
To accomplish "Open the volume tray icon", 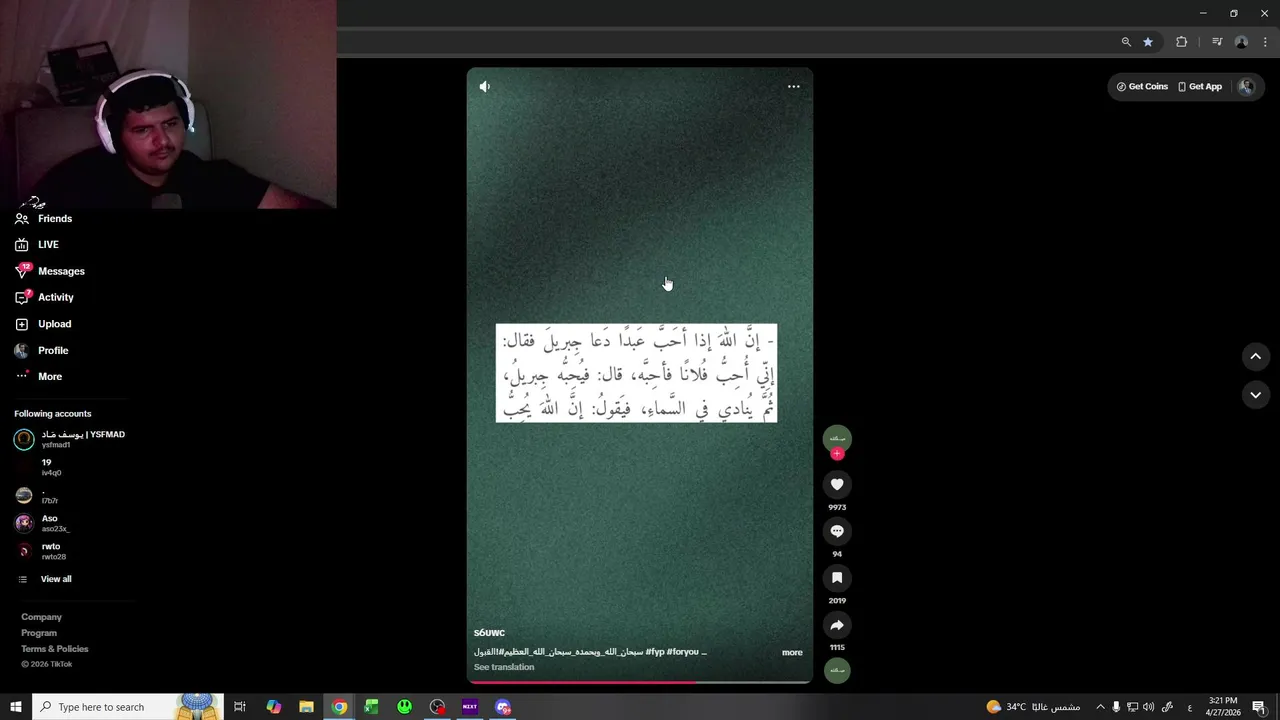I will tap(1148, 707).
